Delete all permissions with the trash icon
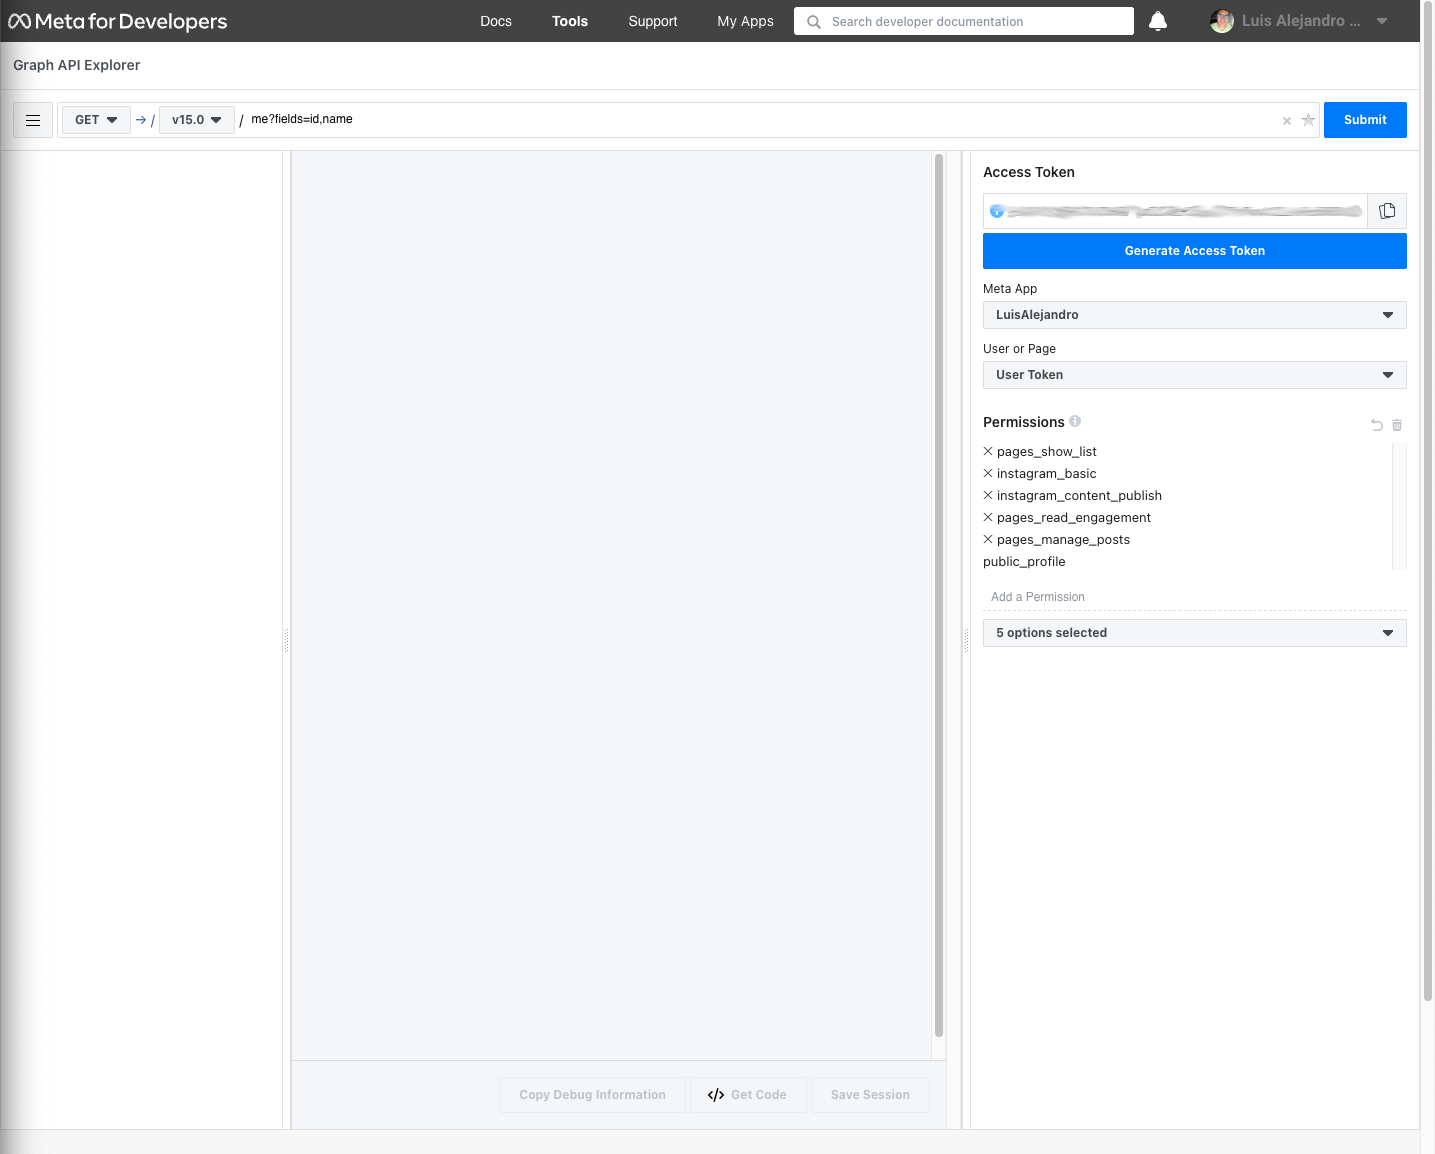Image resolution: width=1435 pixels, height=1154 pixels. pyautogui.click(x=1397, y=425)
